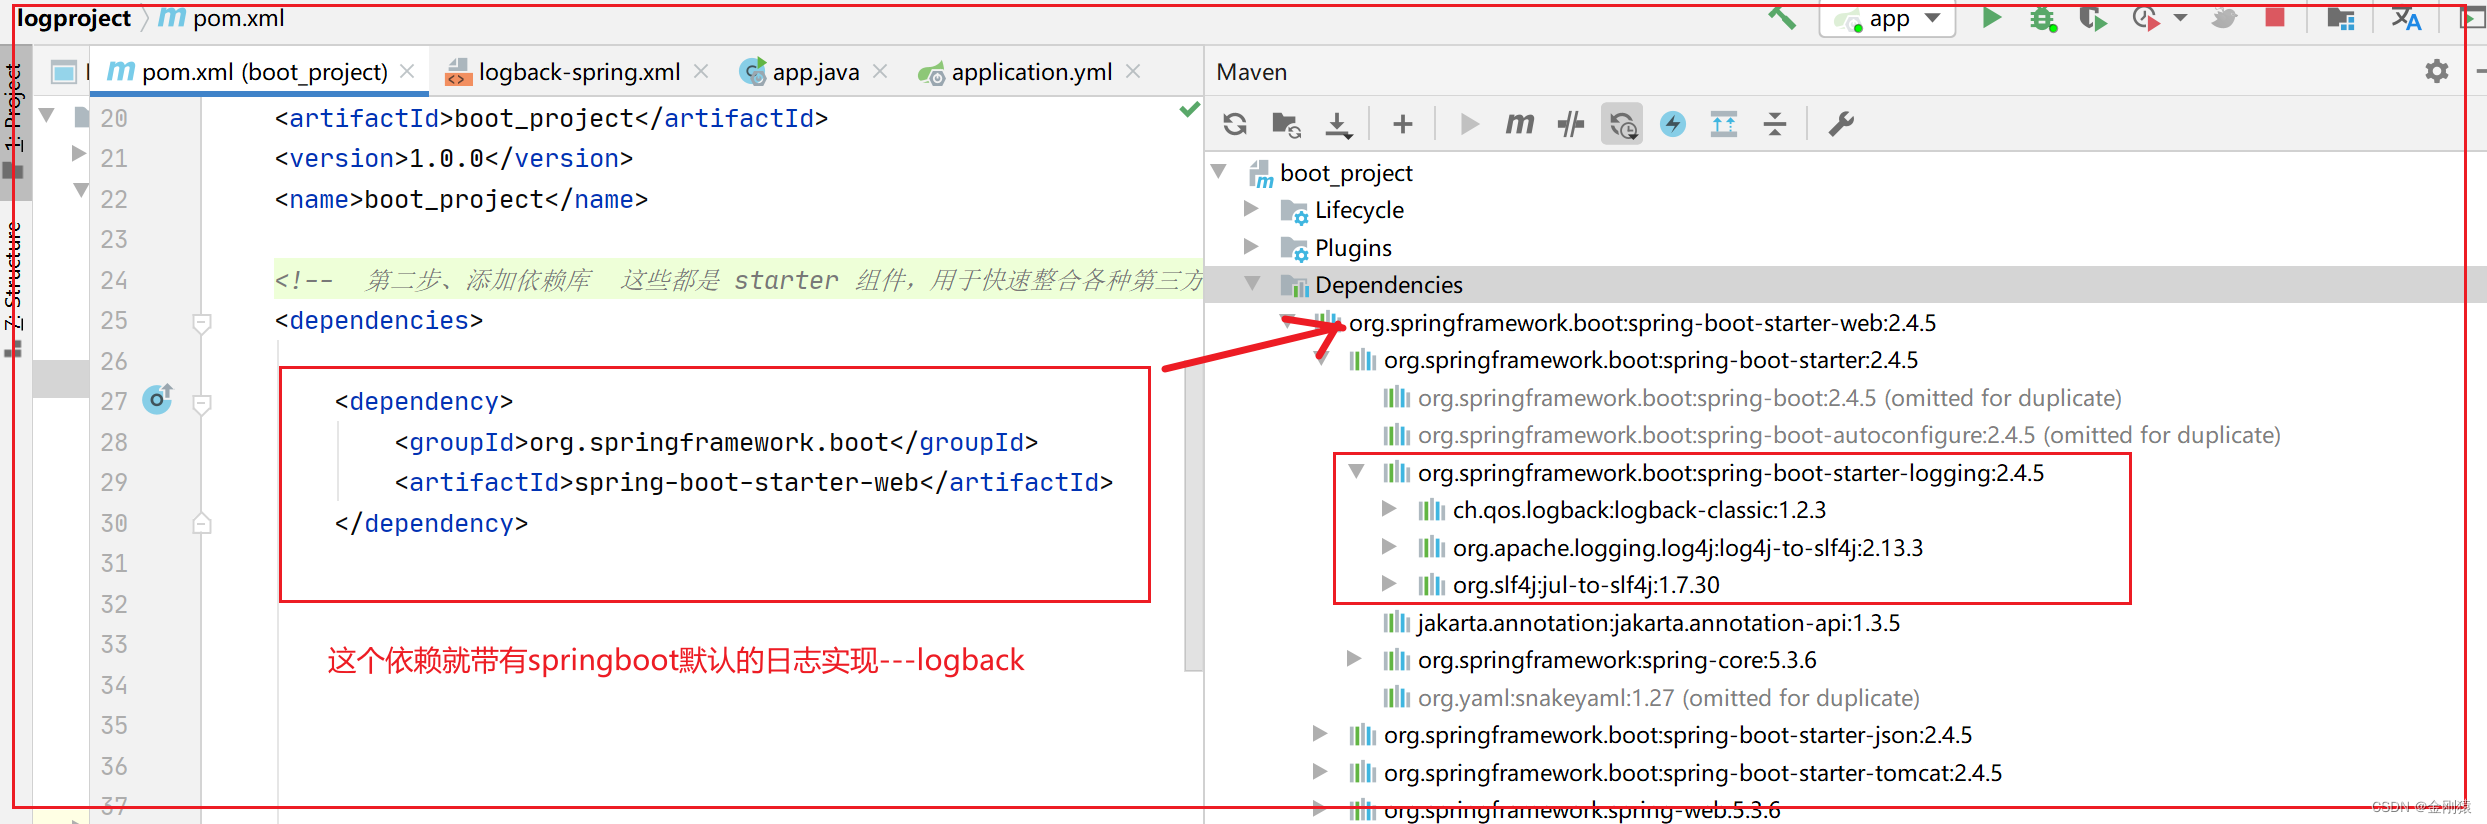Open the app run configuration dropdown
The image size is (2487, 824).
click(1888, 19)
